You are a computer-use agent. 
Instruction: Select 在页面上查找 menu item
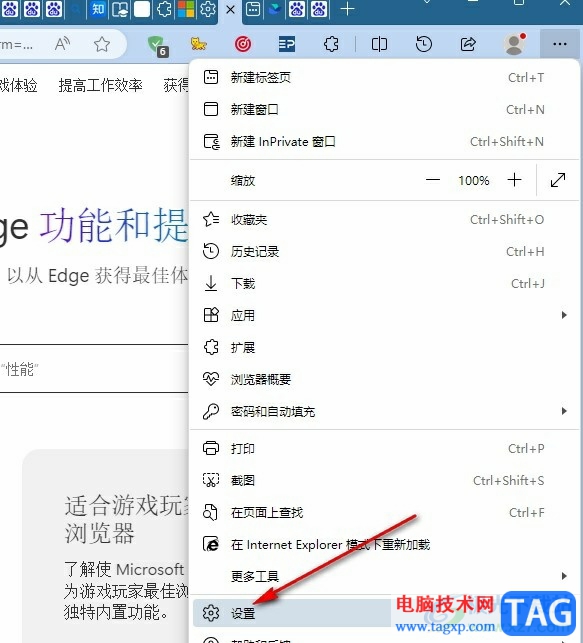[x=384, y=512]
